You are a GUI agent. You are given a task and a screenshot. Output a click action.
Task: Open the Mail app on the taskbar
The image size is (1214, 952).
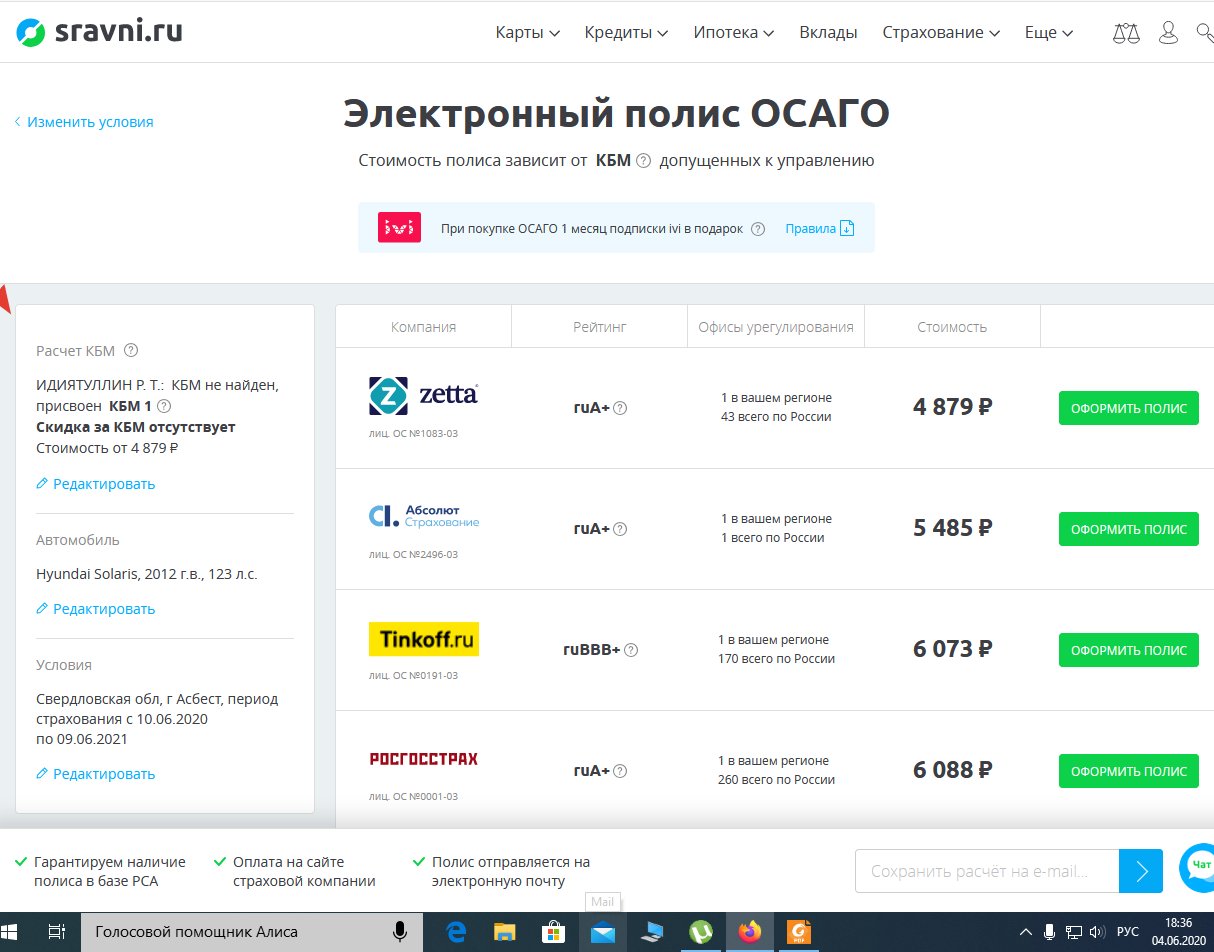click(x=602, y=932)
